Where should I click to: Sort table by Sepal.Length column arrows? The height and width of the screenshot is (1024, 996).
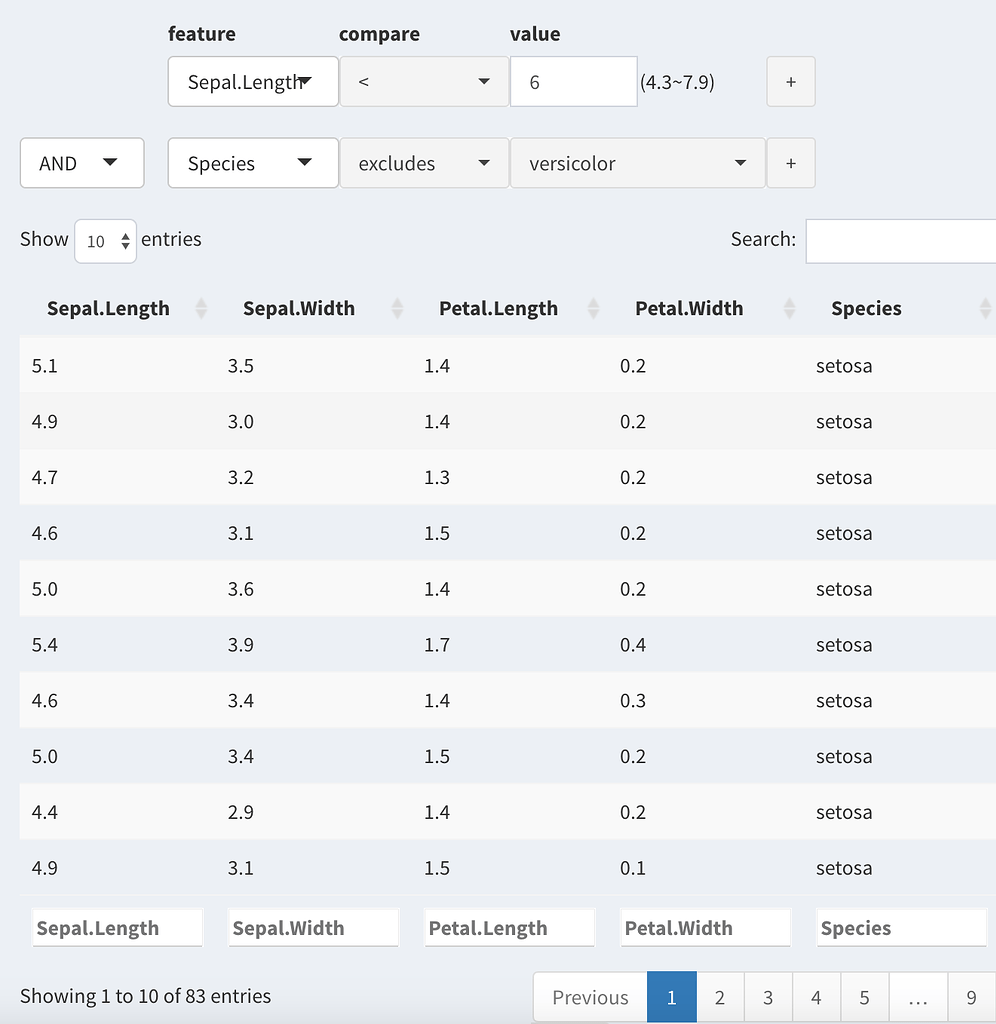pos(201,308)
